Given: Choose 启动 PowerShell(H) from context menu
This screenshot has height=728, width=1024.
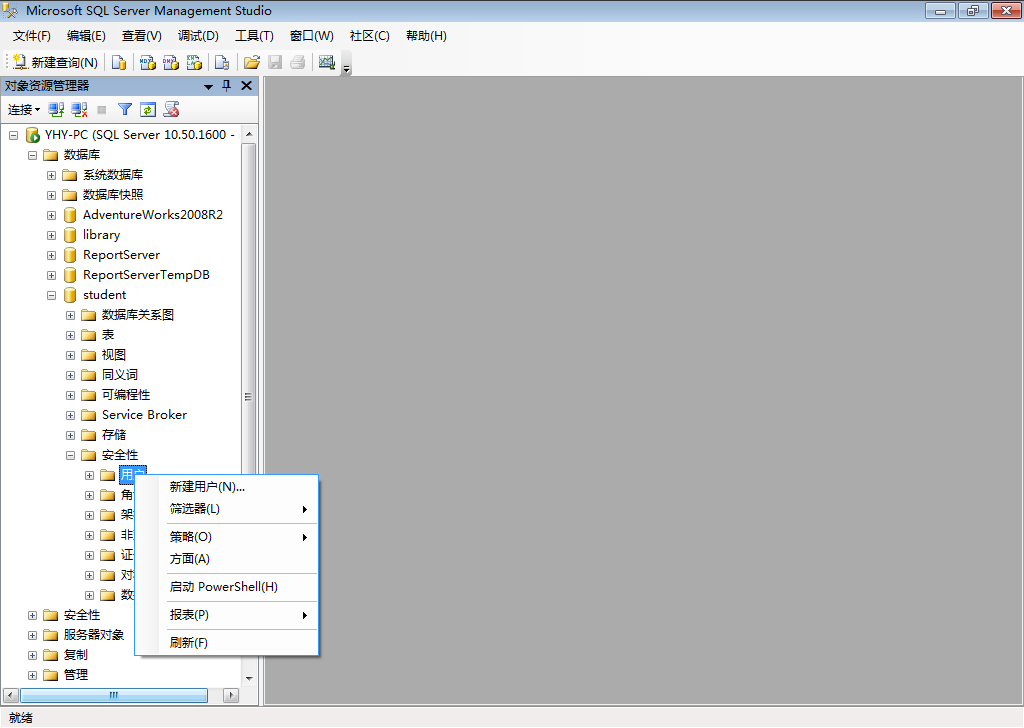Looking at the screenshot, I should coord(227,587).
